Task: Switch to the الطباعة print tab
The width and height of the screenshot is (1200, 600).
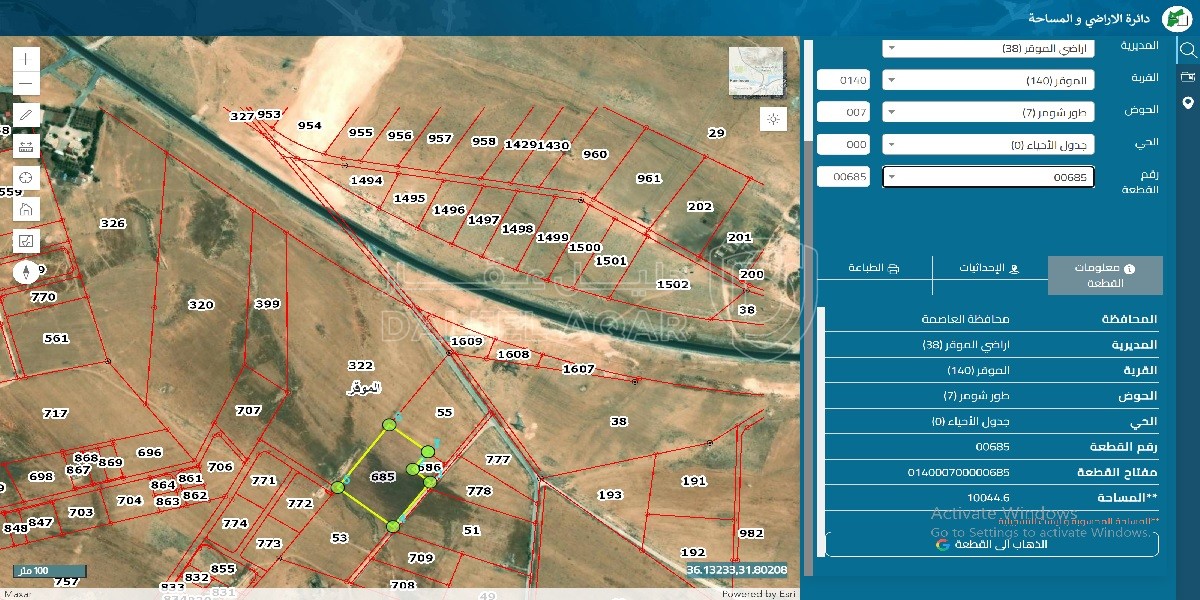Action: point(874,269)
